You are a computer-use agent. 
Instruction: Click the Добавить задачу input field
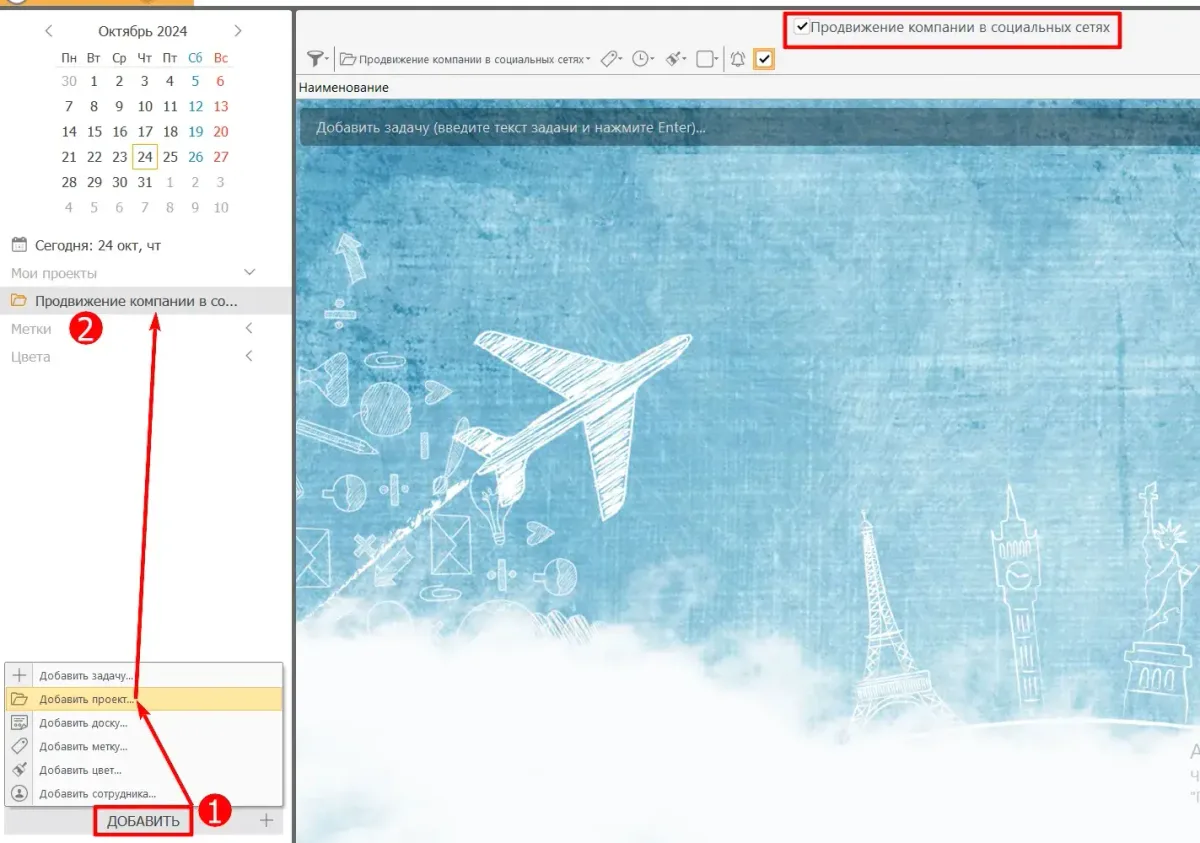(700, 128)
